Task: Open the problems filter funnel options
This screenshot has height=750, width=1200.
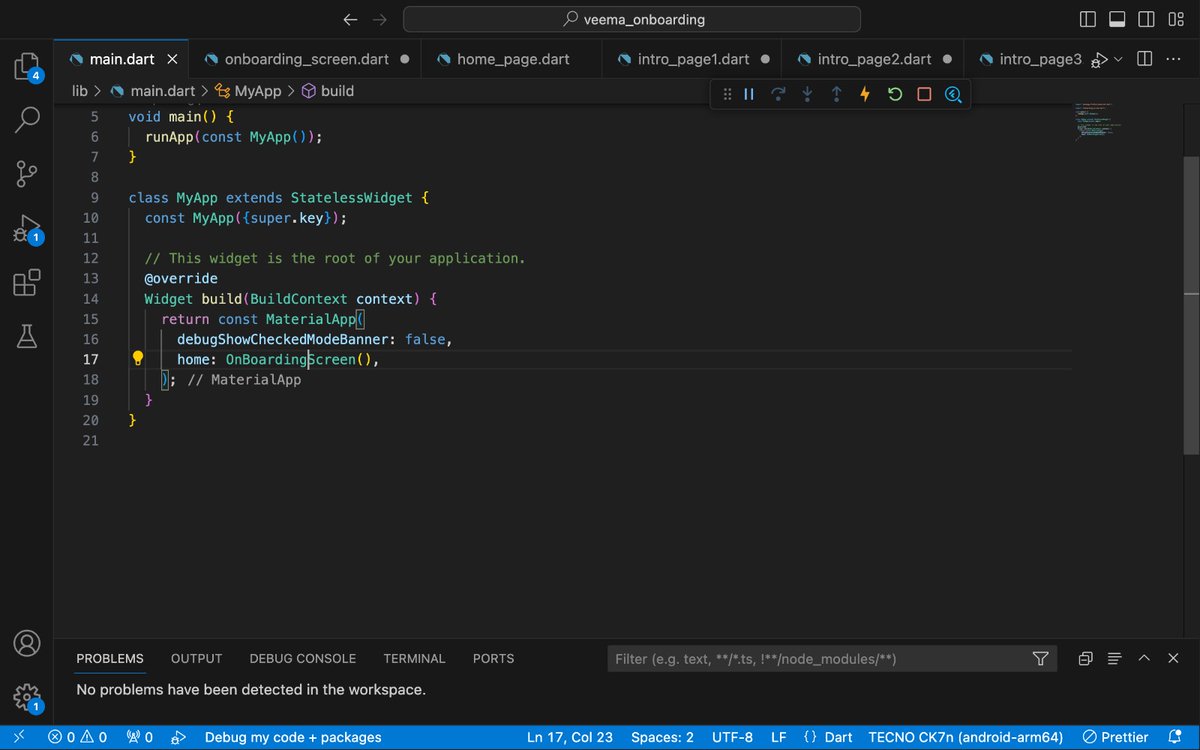Action: pos(1041,659)
